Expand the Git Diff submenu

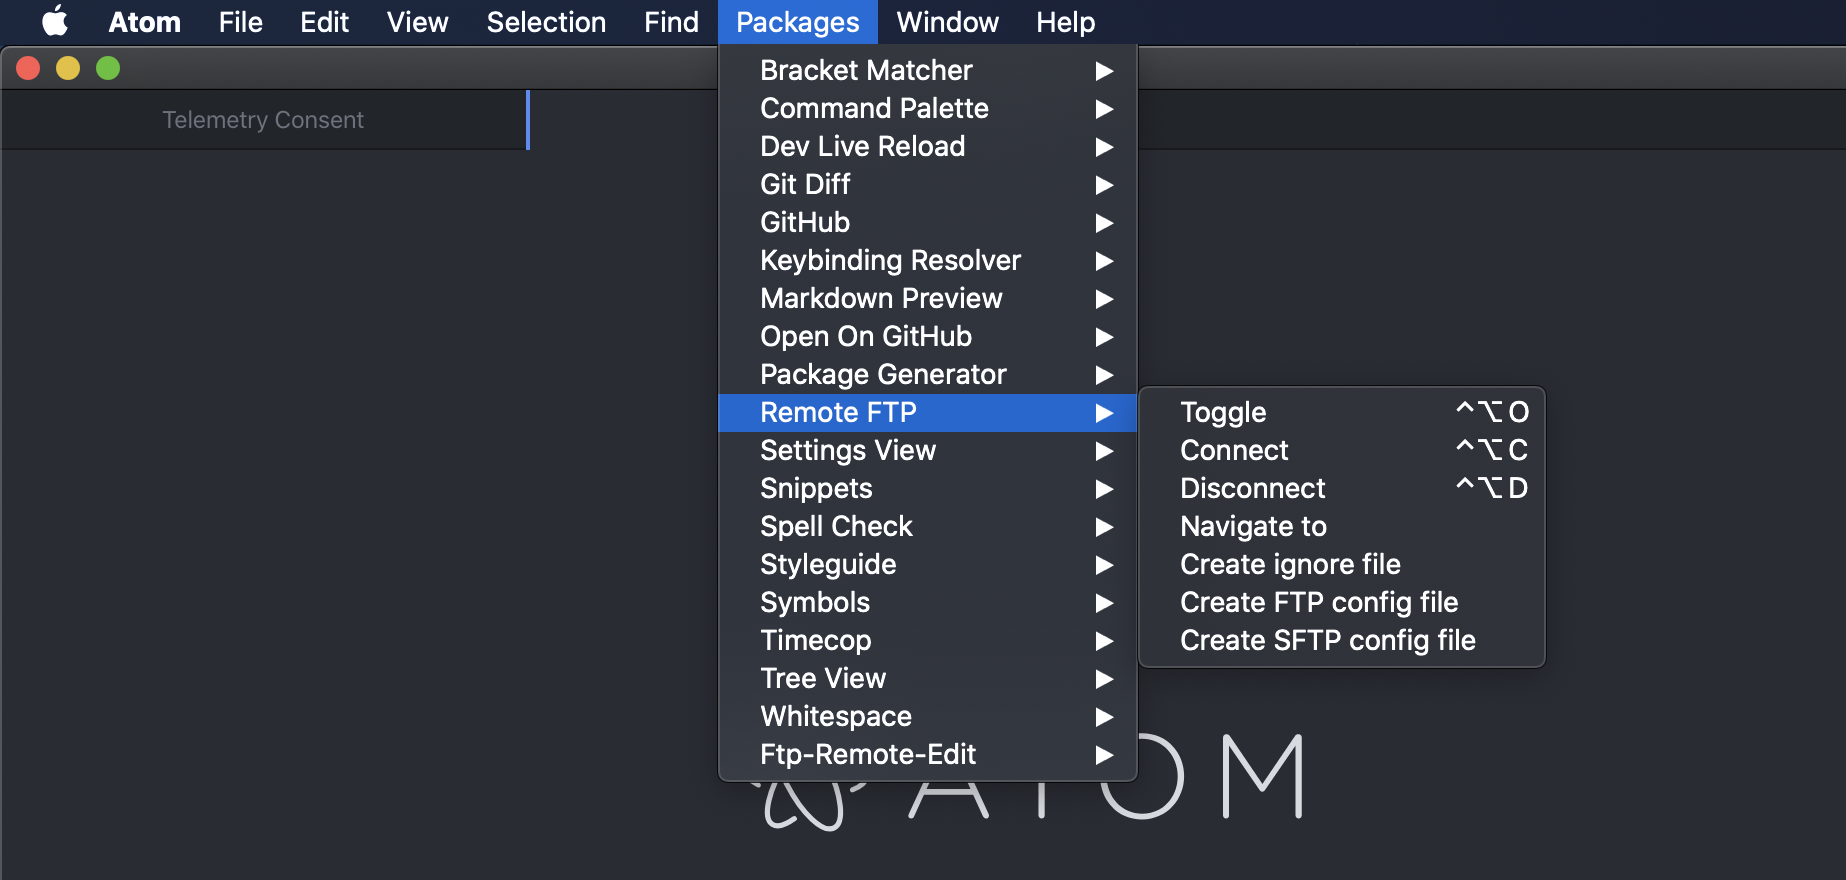928,185
